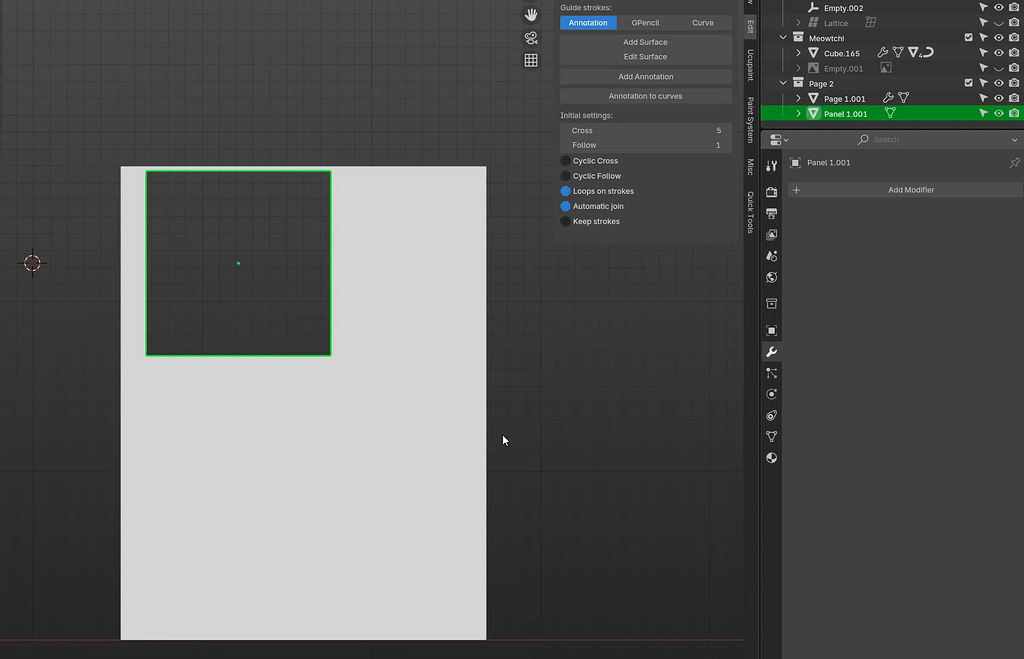
Task: Open Output properties tab
Action: point(771,214)
